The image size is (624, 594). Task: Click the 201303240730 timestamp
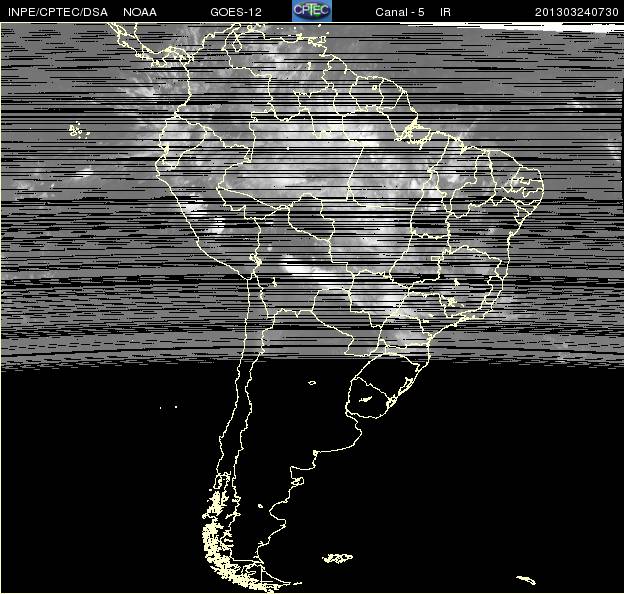577,12
